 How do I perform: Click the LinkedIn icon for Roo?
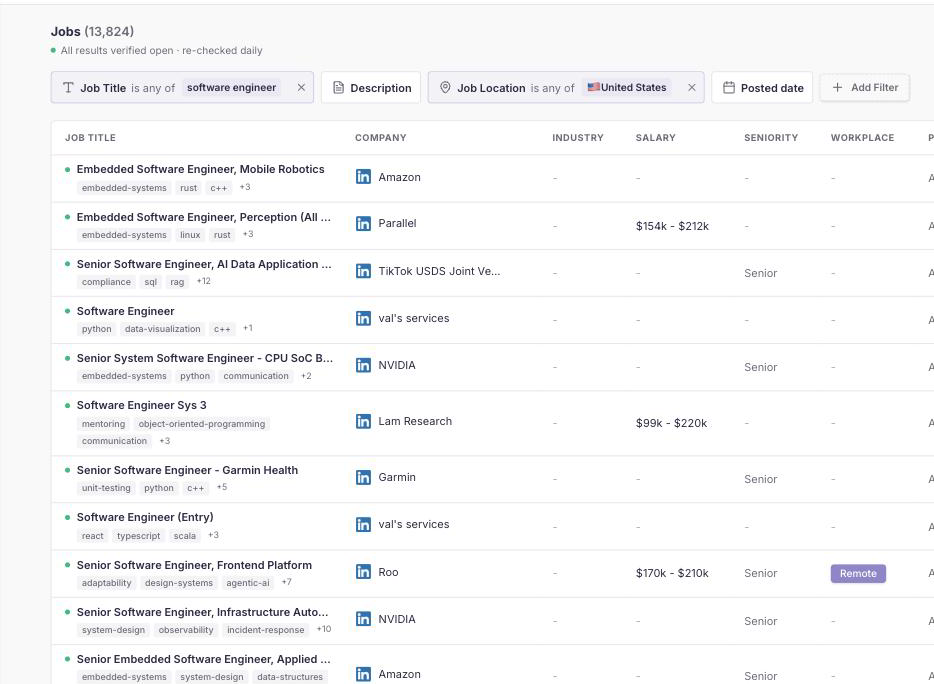(x=363, y=572)
